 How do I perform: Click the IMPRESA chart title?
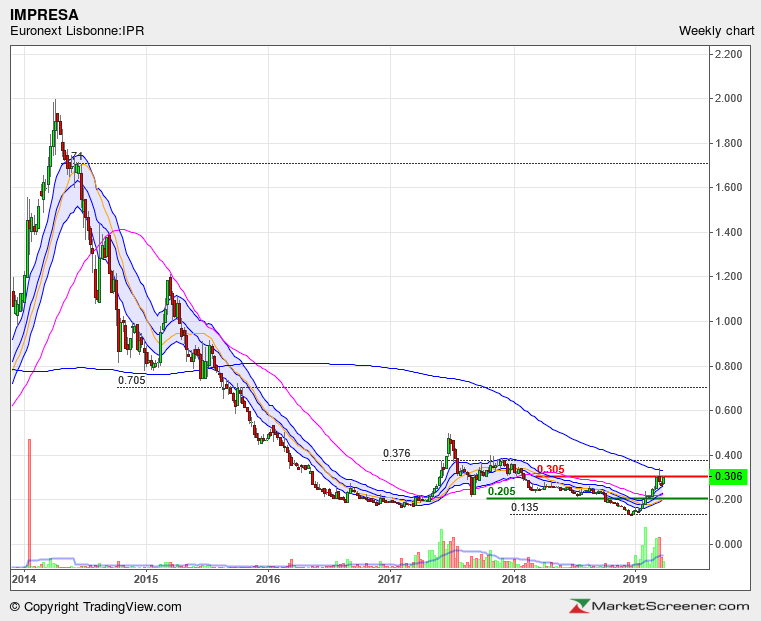pyautogui.click(x=44, y=15)
